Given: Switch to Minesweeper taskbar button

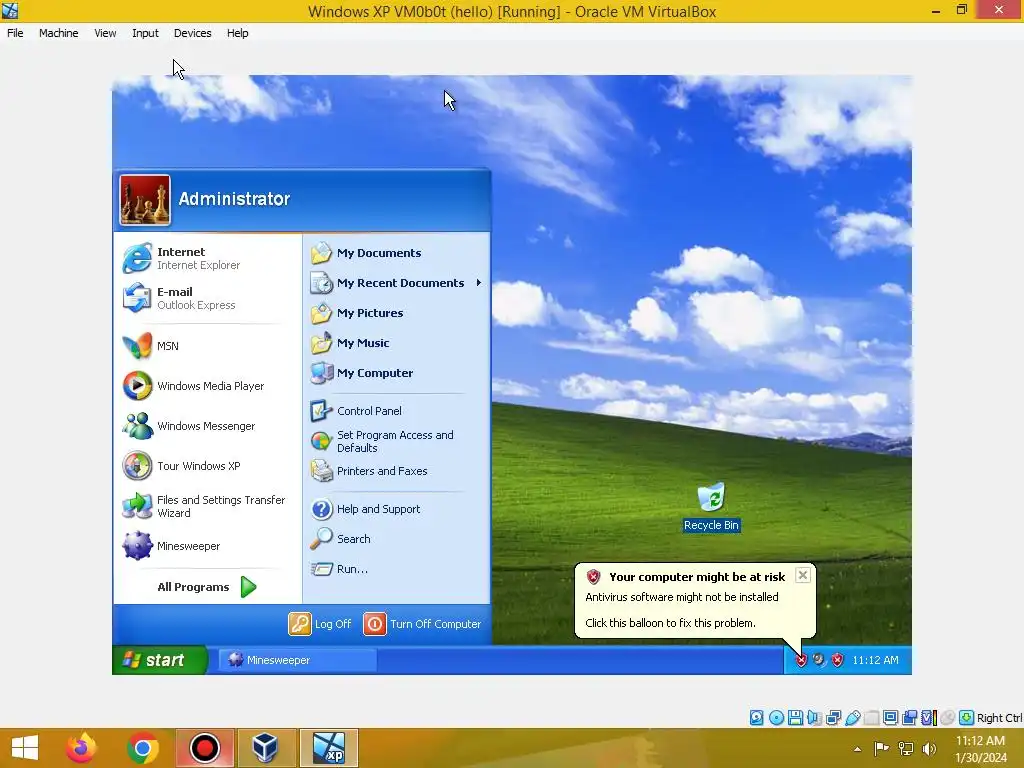Looking at the screenshot, I should (x=297, y=660).
